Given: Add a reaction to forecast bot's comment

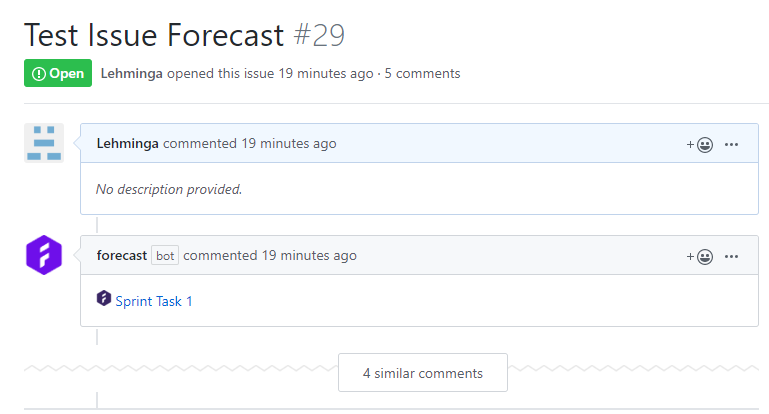Looking at the screenshot, I should 699,257.
